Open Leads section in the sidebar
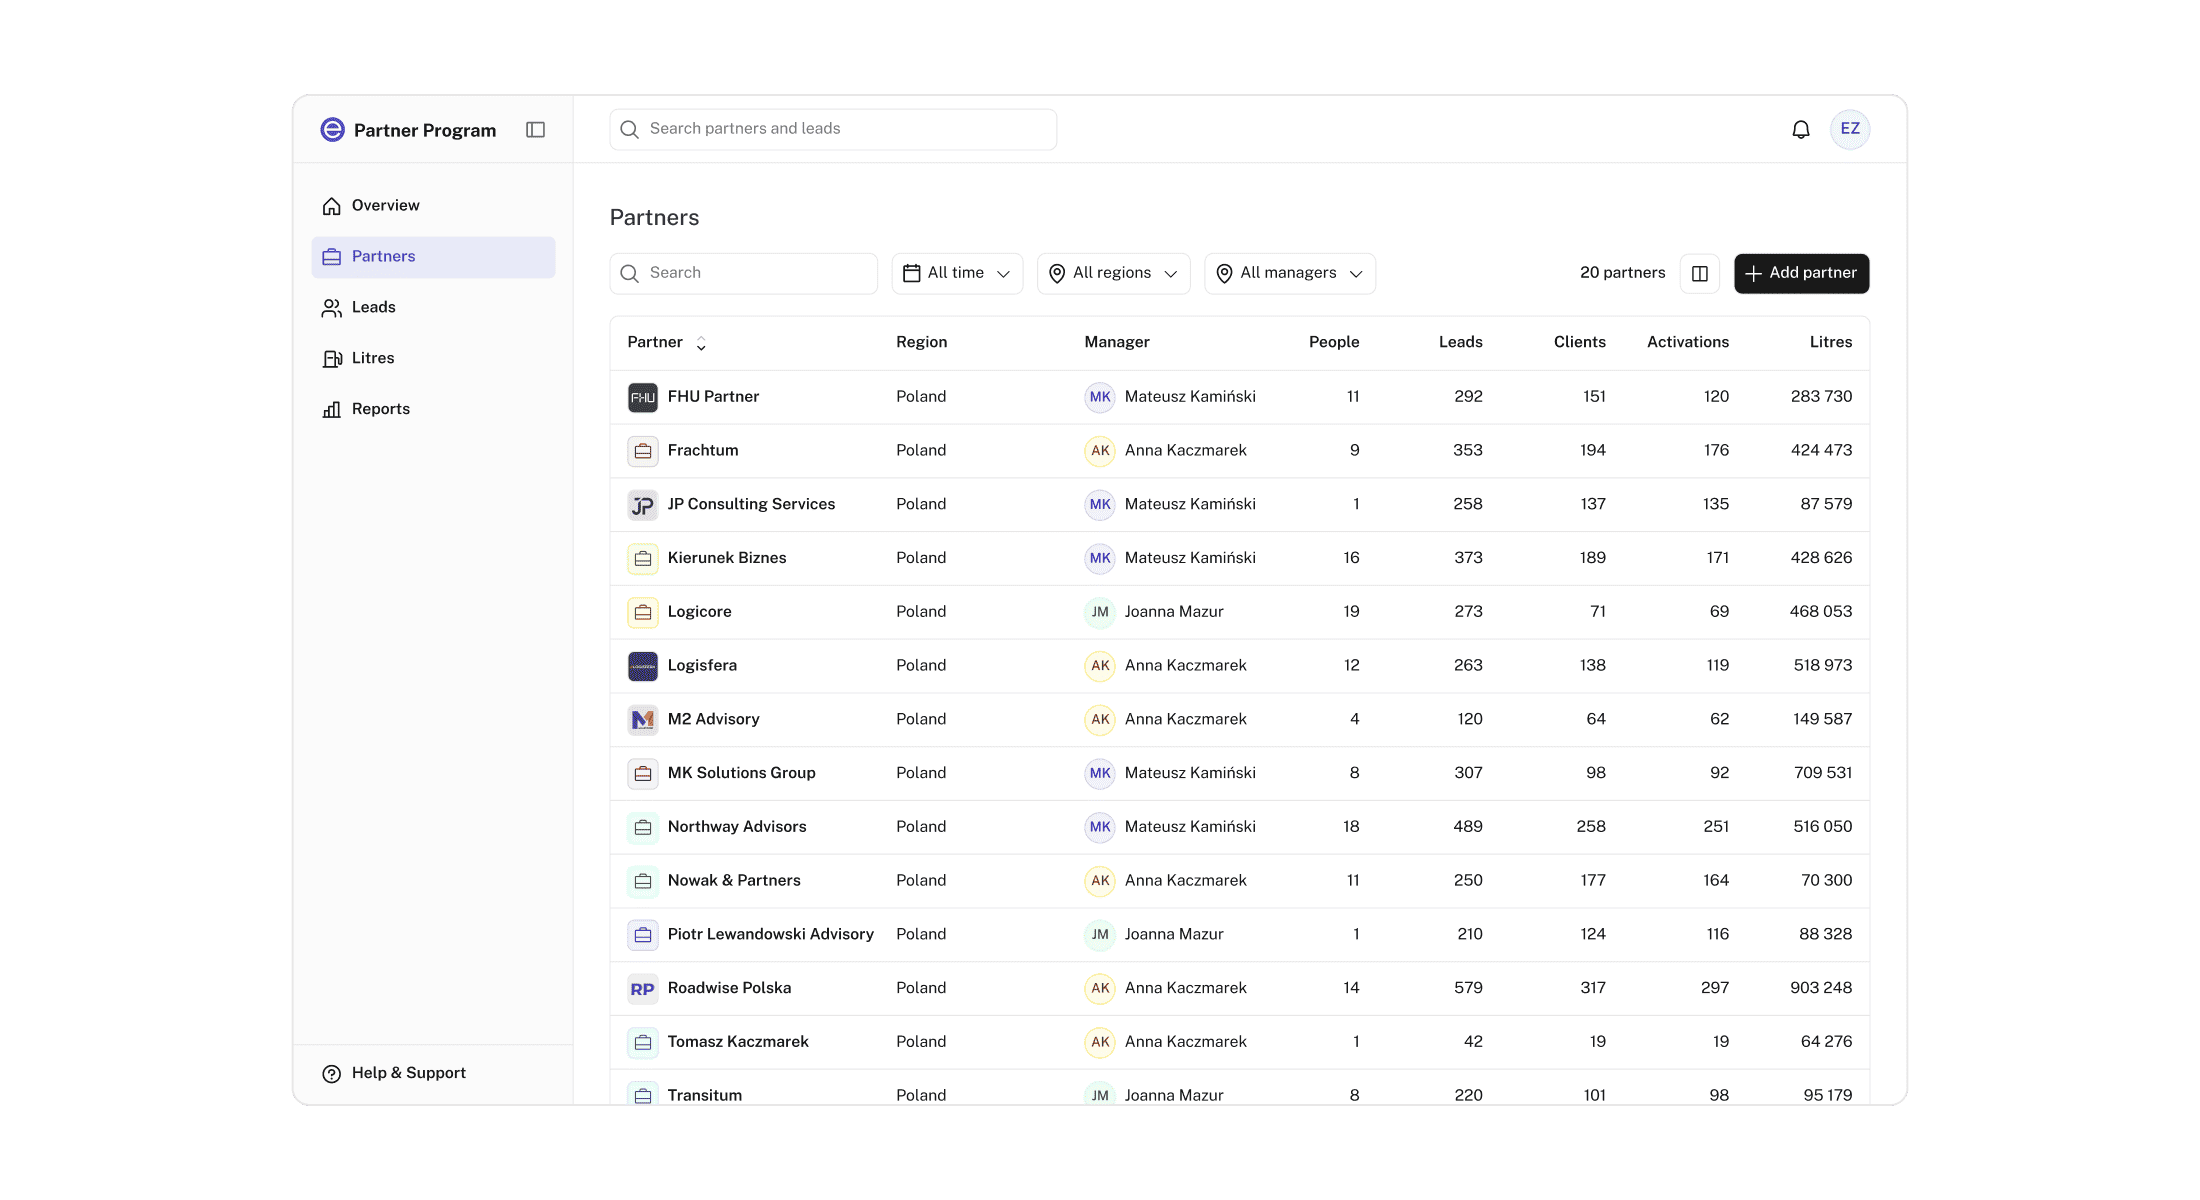2200x1200 pixels. [x=373, y=308]
